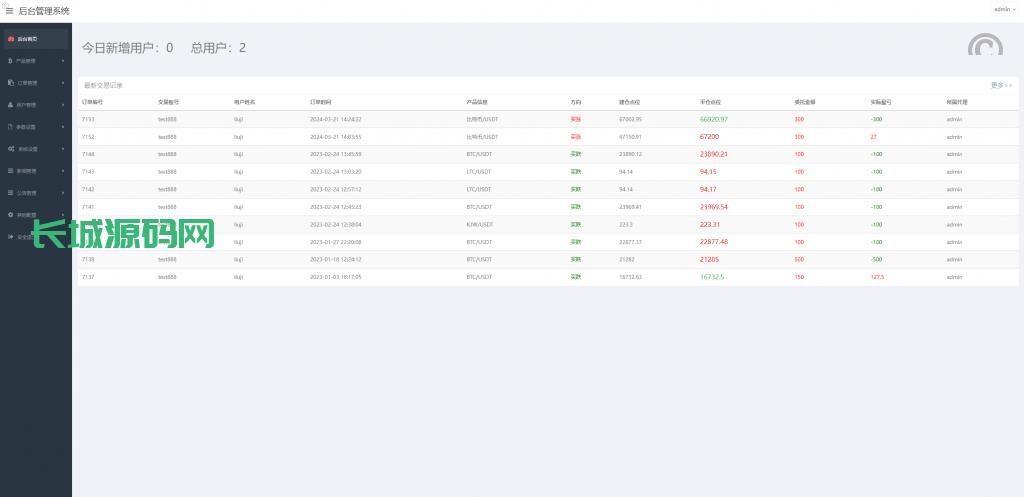1024x497 pixels.
Task: Expand the 系统设置 submenu arrow
Action: 63,149
